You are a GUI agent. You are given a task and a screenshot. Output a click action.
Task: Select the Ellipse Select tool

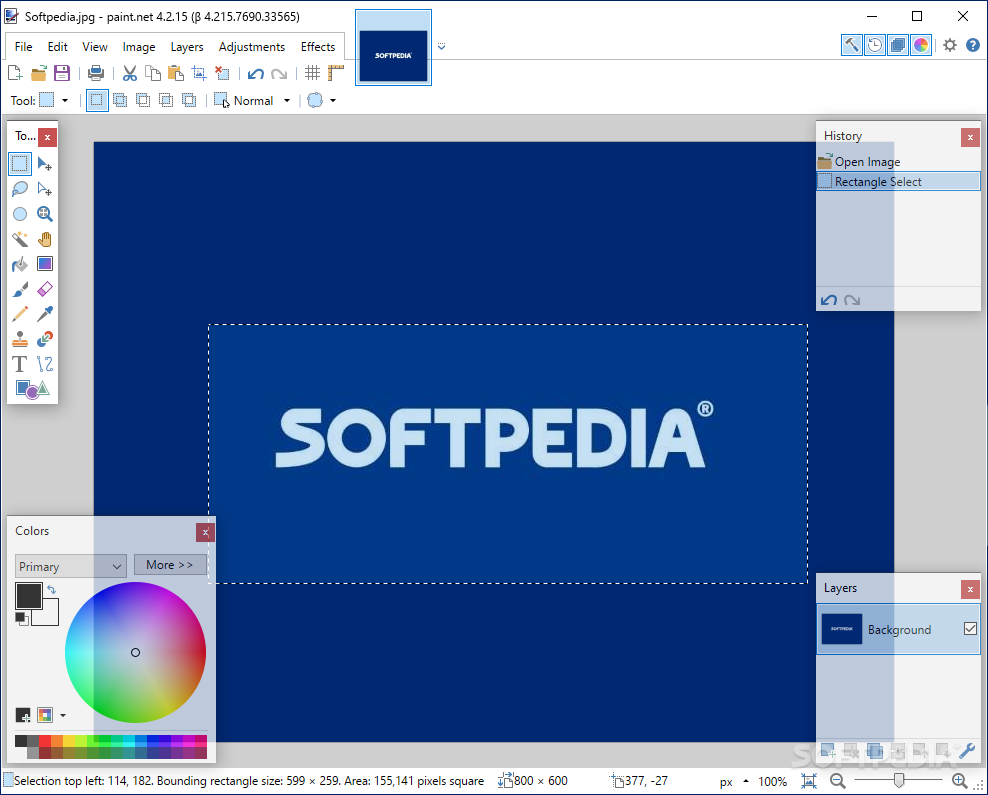20,214
